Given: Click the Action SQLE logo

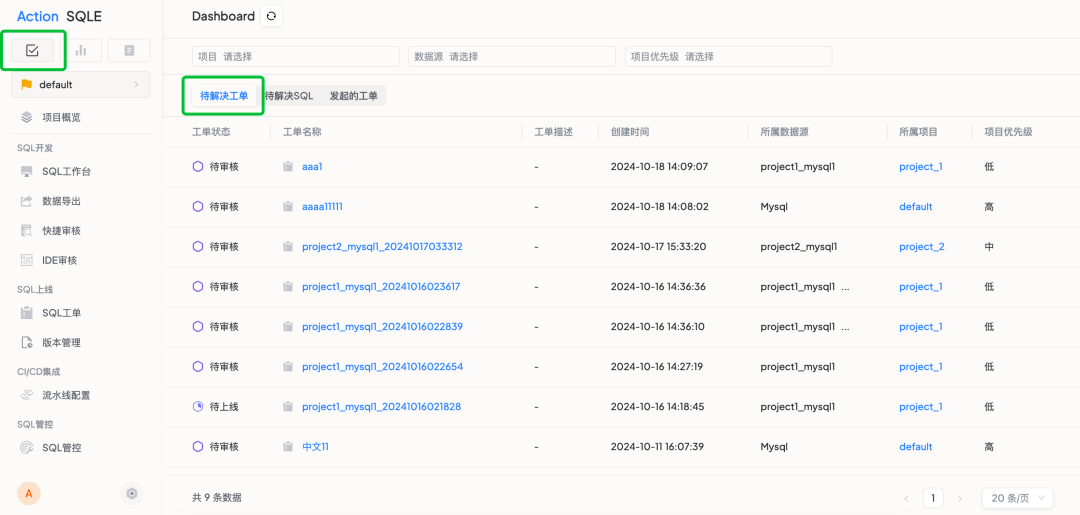Looking at the screenshot, I should [x=59, y=17].
